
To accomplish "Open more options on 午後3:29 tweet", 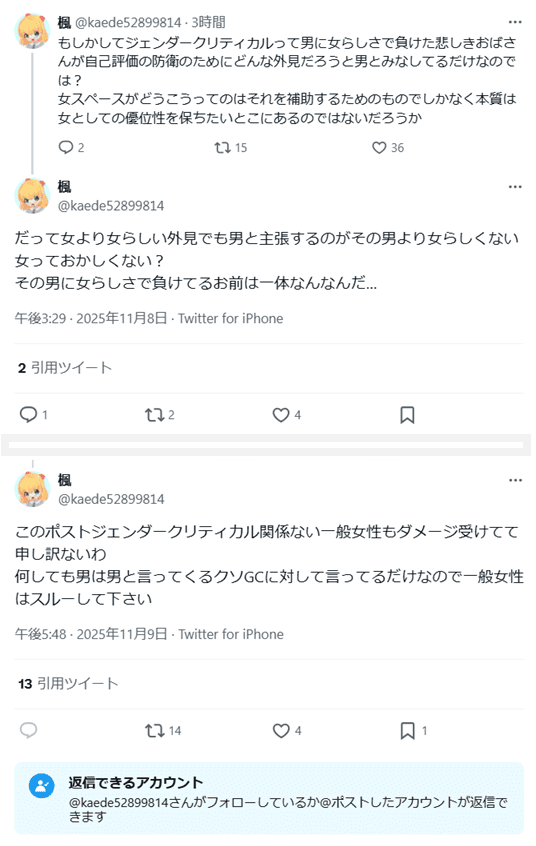I will coord(515,187).
